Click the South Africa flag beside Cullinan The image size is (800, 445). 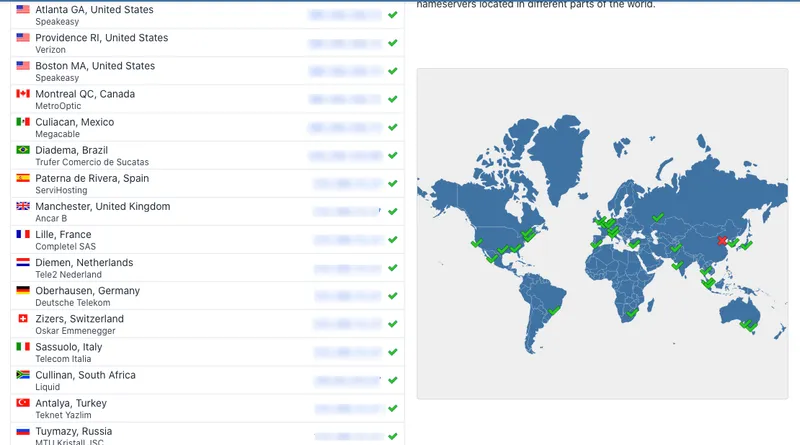pos(23,375)
